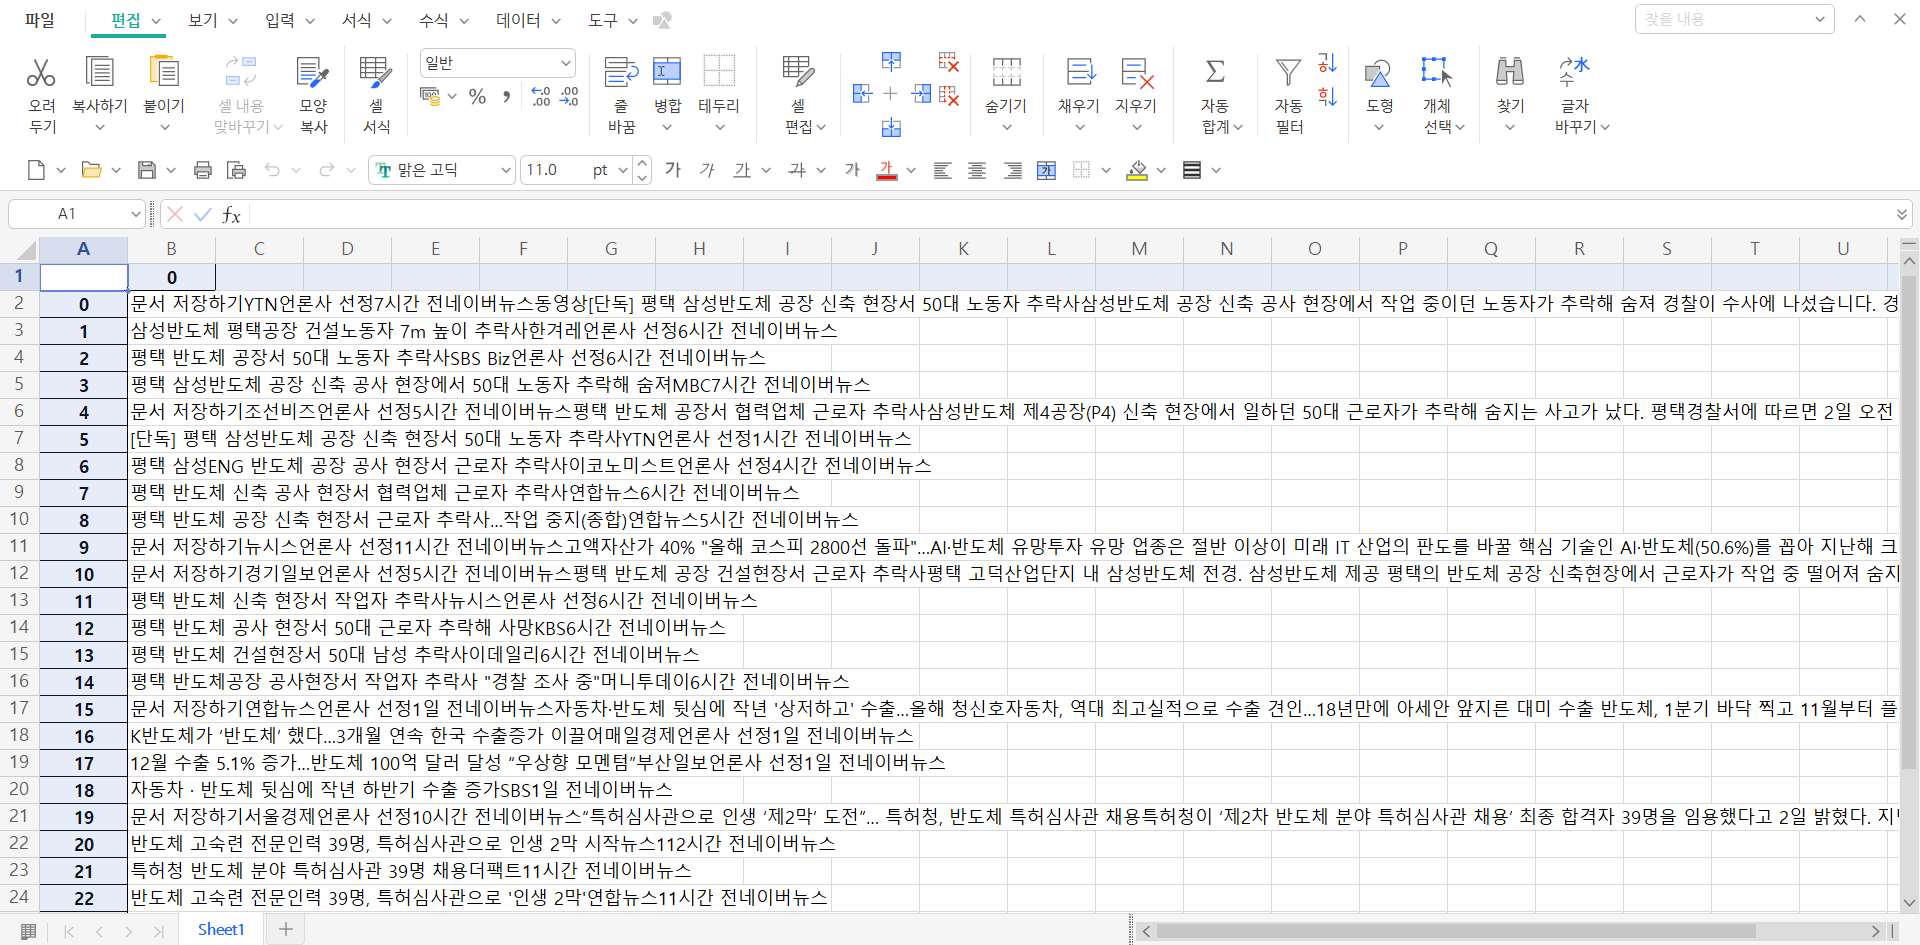Click the 병합 merge cells icon
1920x945 pixels.
click(x=667, y=72)
